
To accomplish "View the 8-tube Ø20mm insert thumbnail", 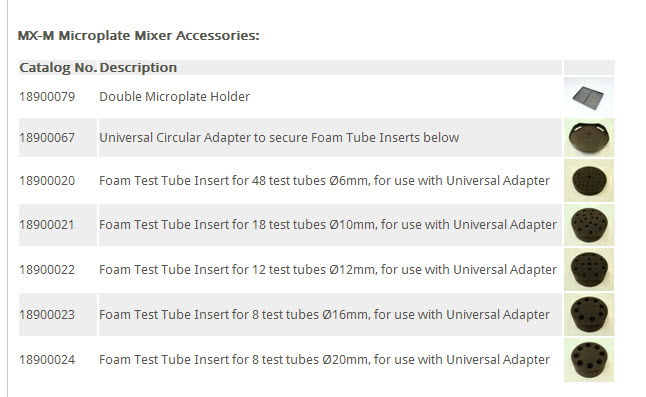I will pos(589,360).
